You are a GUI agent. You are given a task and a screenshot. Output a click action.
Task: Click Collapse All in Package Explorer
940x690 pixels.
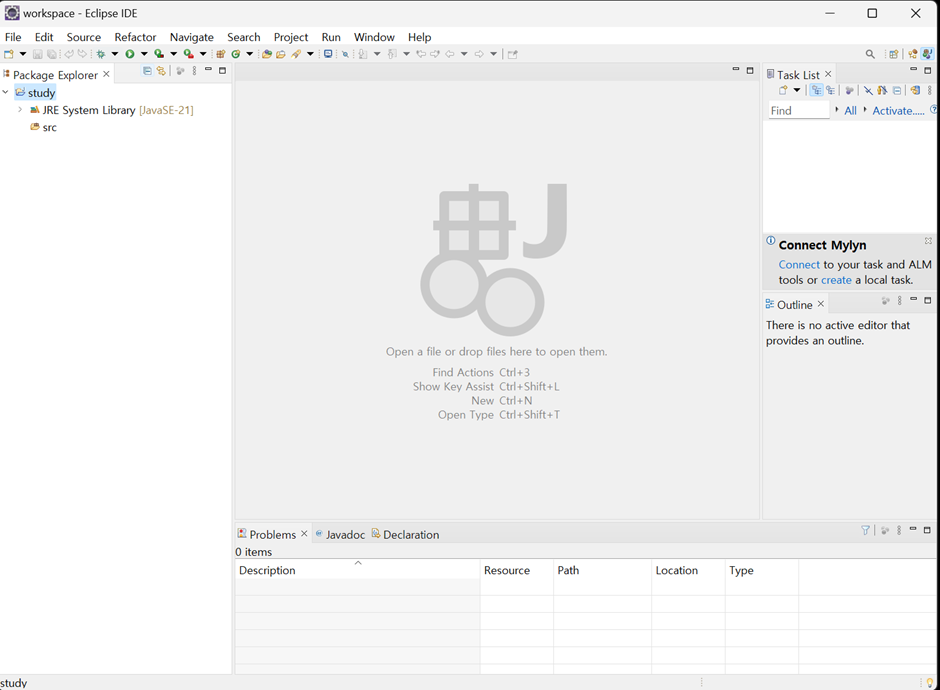pos(147,71)
